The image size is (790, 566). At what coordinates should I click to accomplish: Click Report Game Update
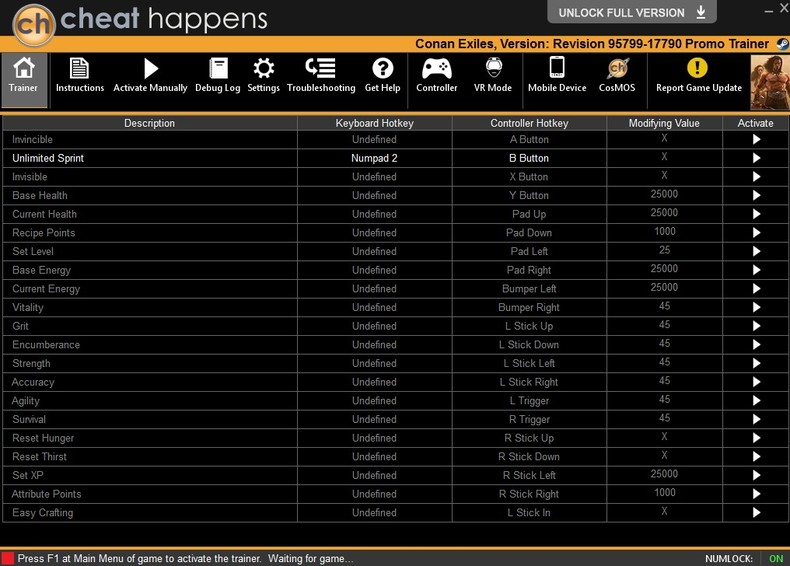tap(699, 75)
